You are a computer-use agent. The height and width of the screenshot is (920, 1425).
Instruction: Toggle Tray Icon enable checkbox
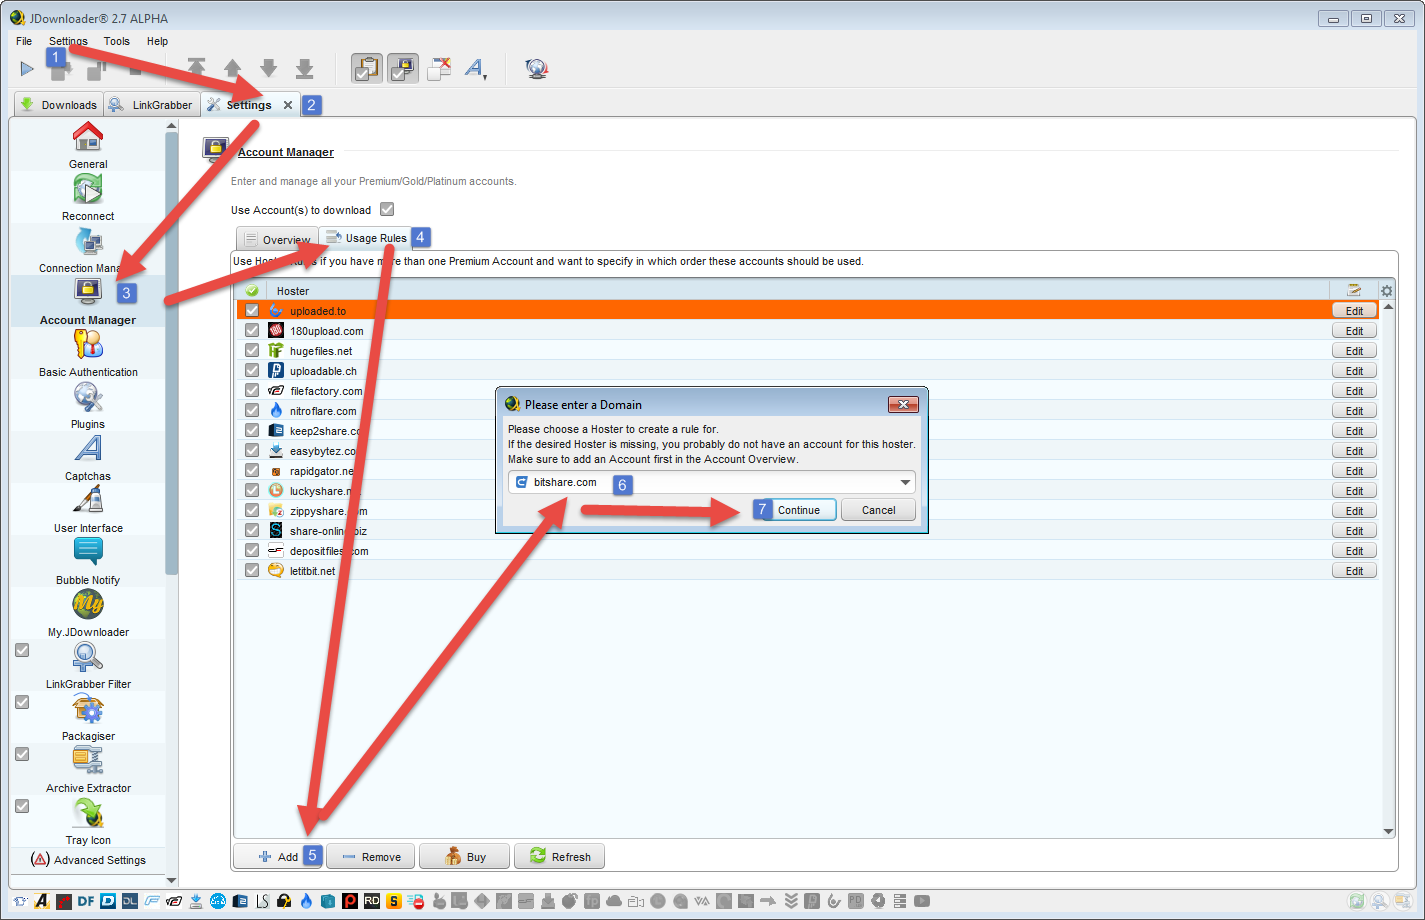coord(22,806)
